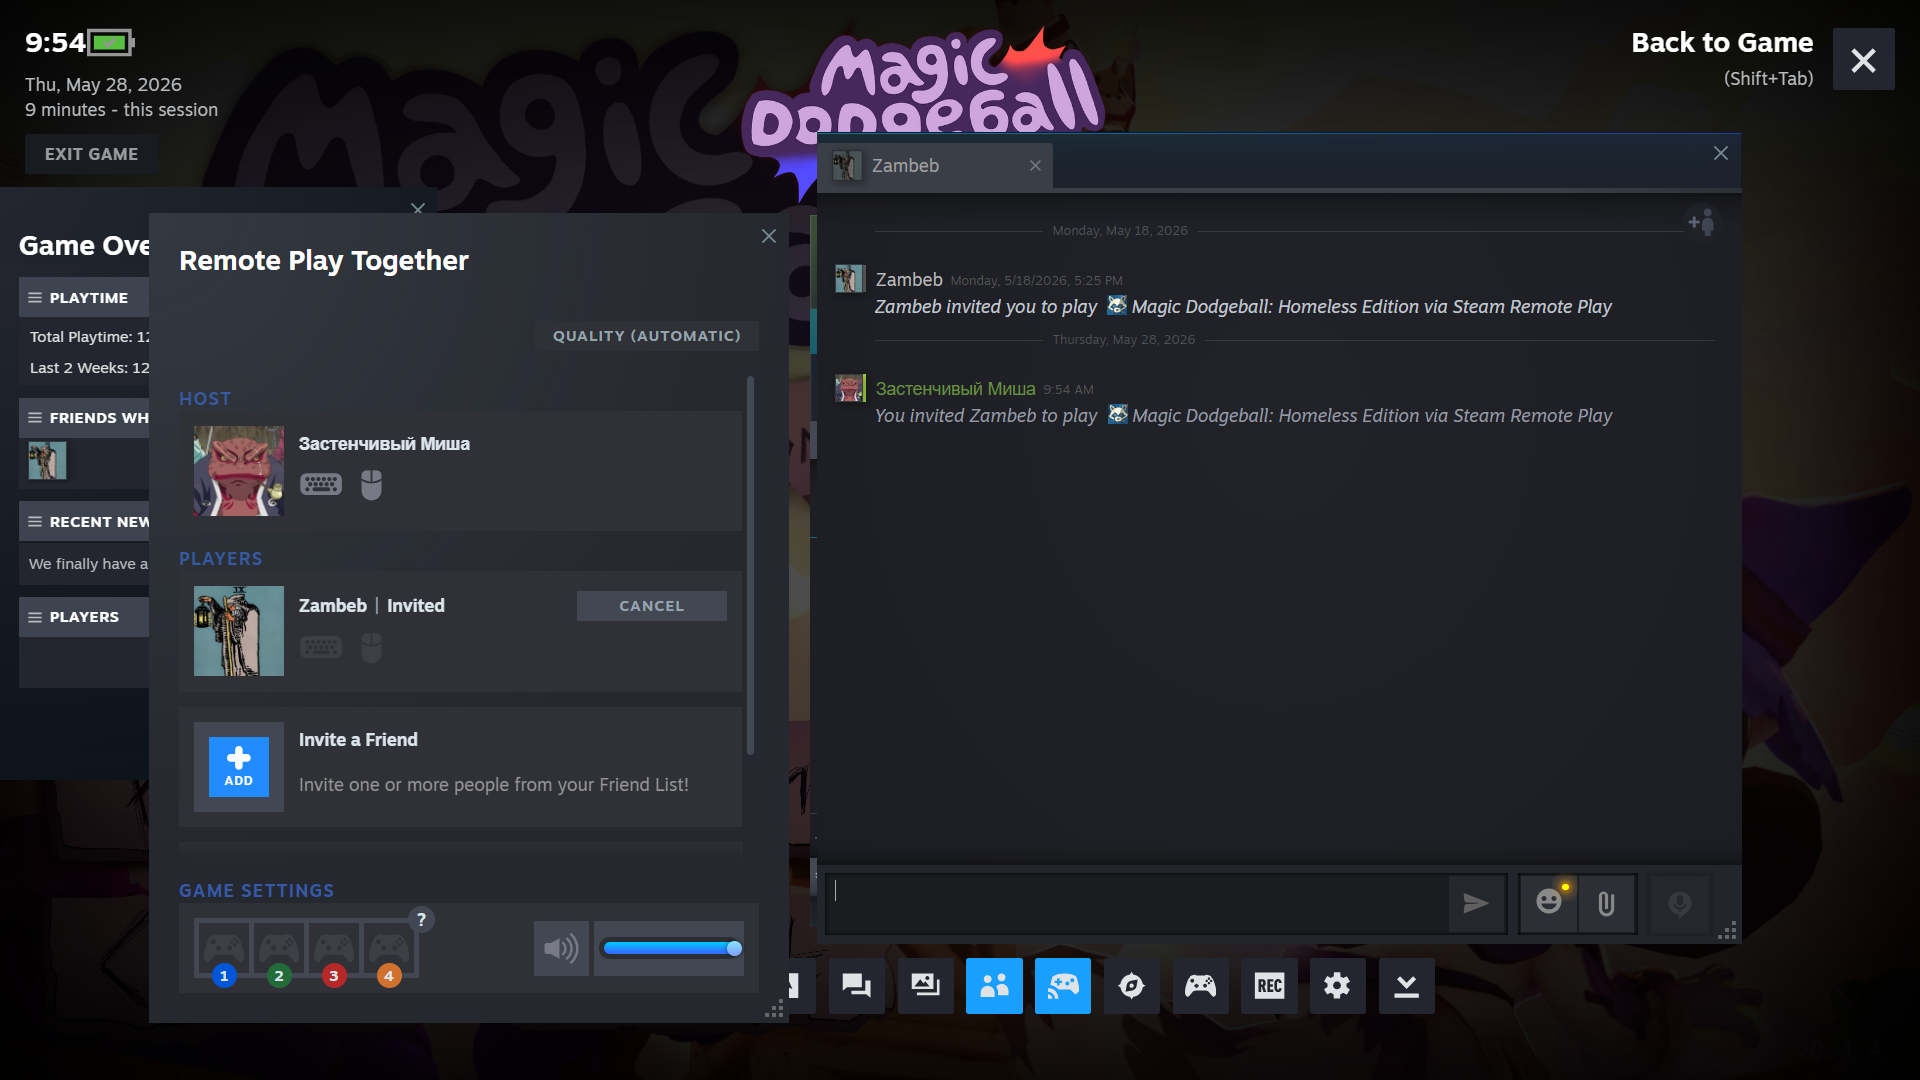Click the send message arrow button

pos(1476,904)
